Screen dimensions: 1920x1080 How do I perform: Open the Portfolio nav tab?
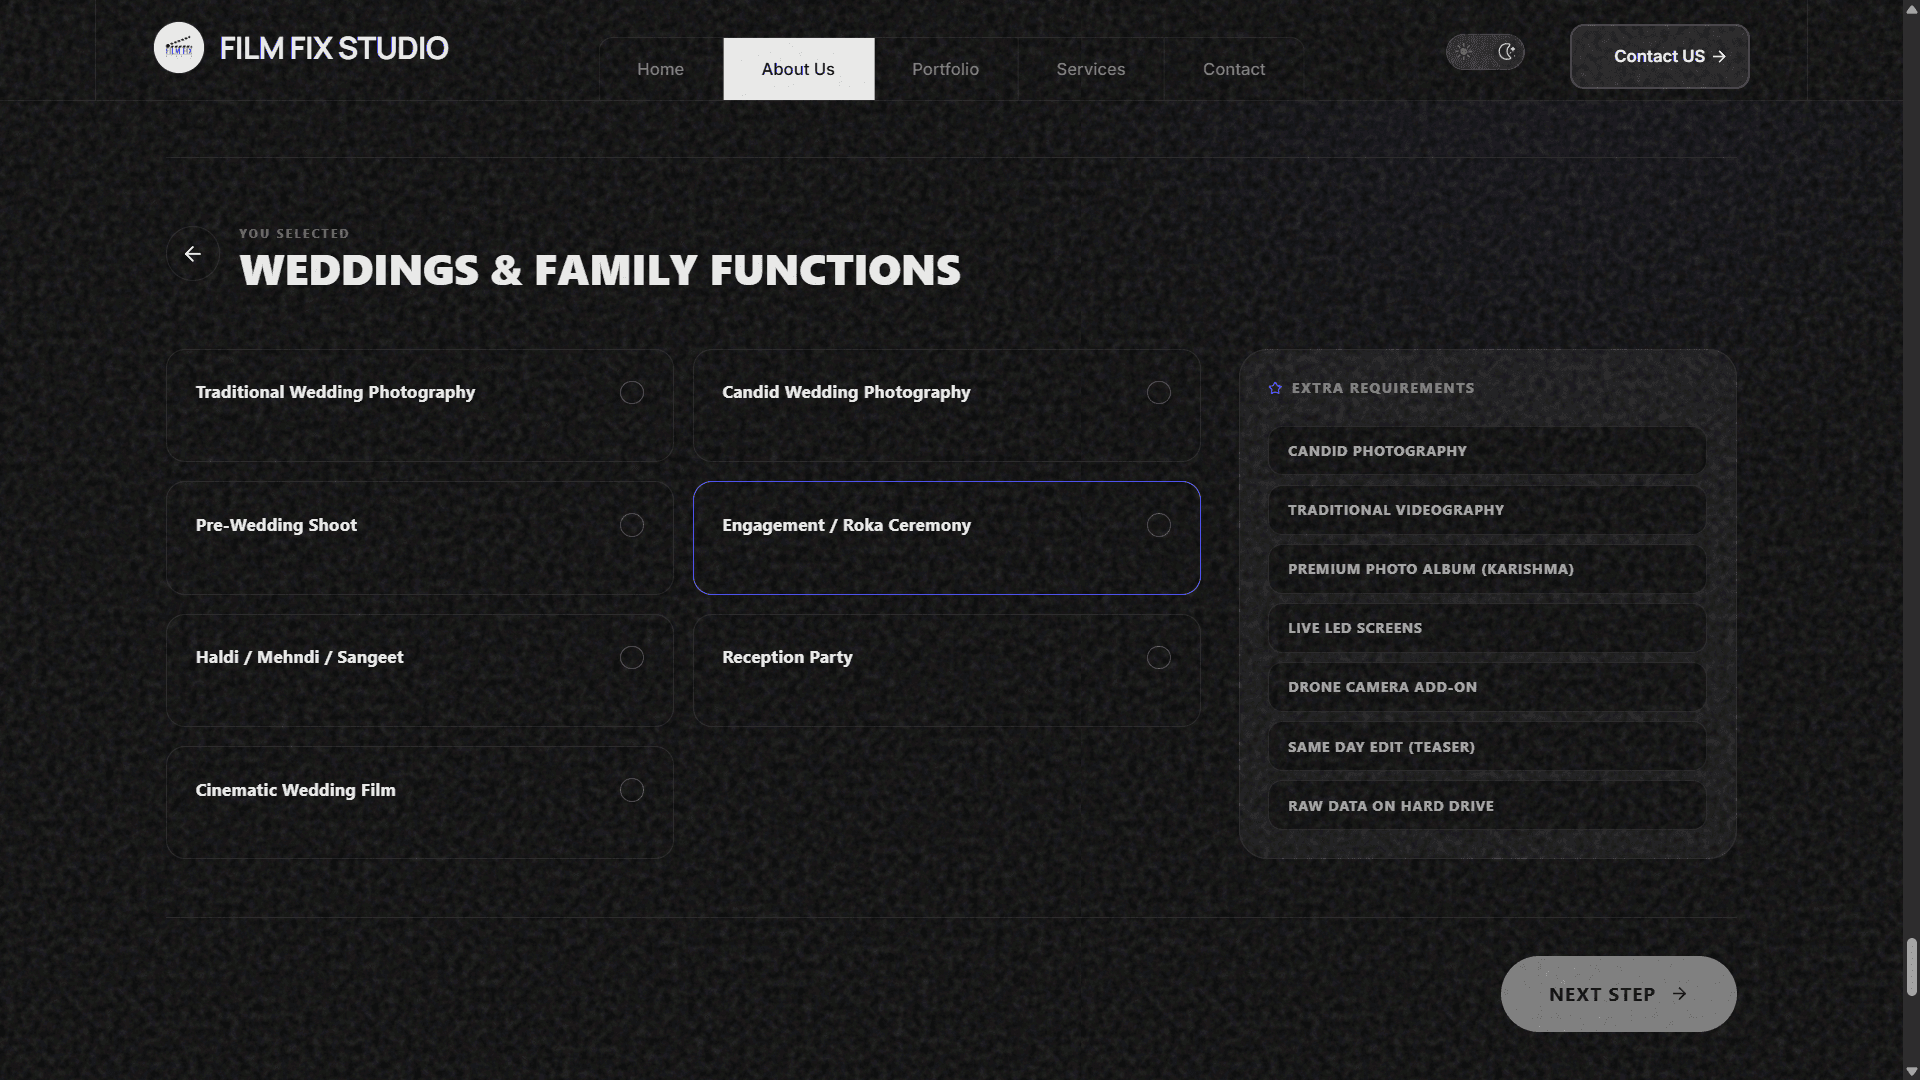click(x=945, y=69)
